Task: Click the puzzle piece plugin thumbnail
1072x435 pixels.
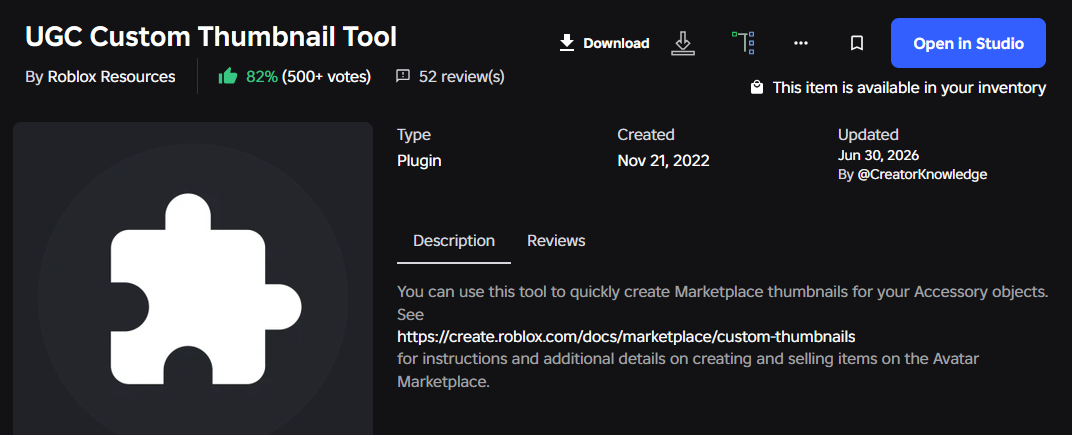Action: 193,279
